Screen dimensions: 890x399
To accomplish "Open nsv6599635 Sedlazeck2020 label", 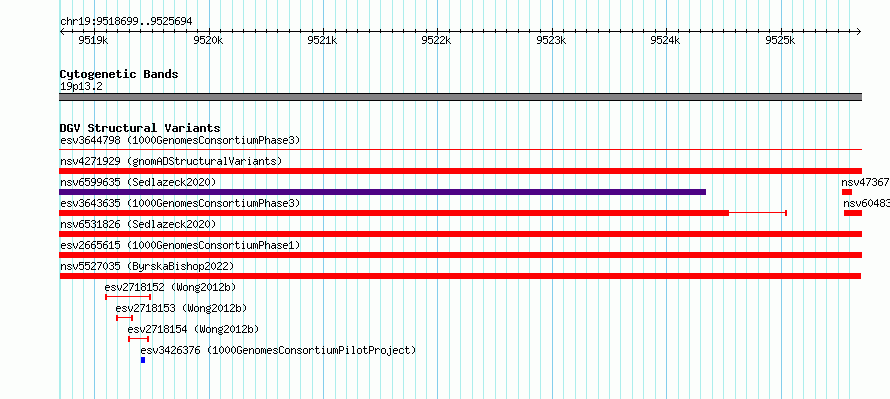I will [138, 182].
